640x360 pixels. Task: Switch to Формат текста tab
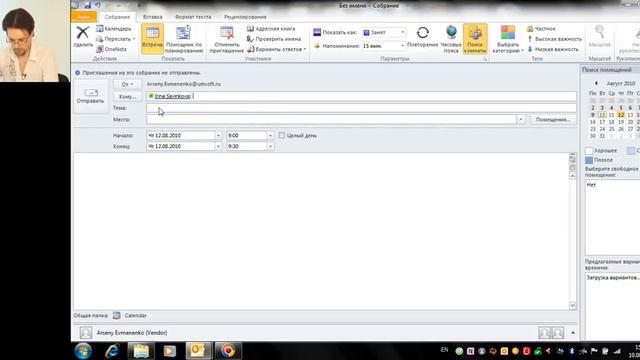pos(193,17)
